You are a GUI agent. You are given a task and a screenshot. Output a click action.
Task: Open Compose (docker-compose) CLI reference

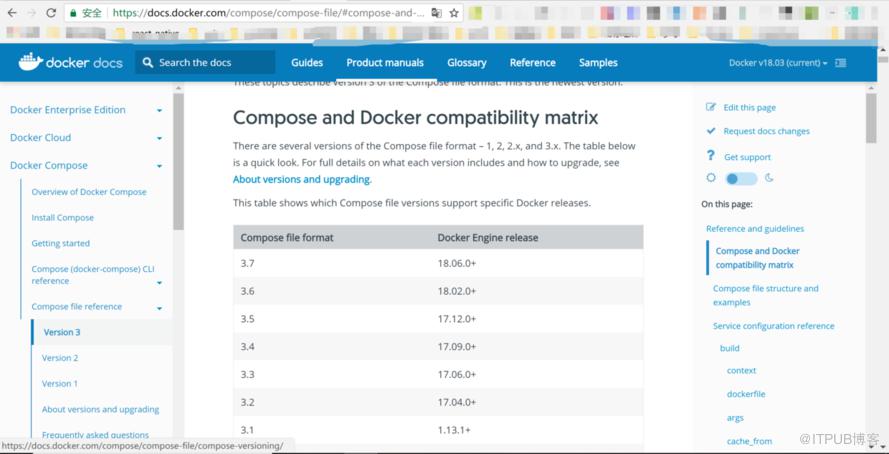point(92,275)
